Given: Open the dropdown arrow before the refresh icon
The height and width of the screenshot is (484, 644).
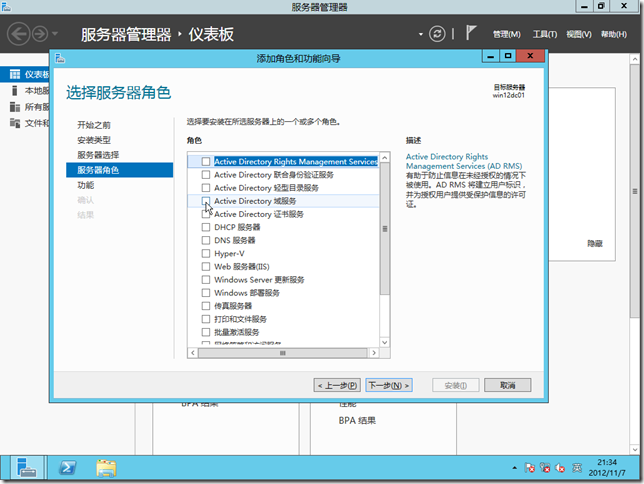Looking at the screenshot, I should [x=421, y=34].
